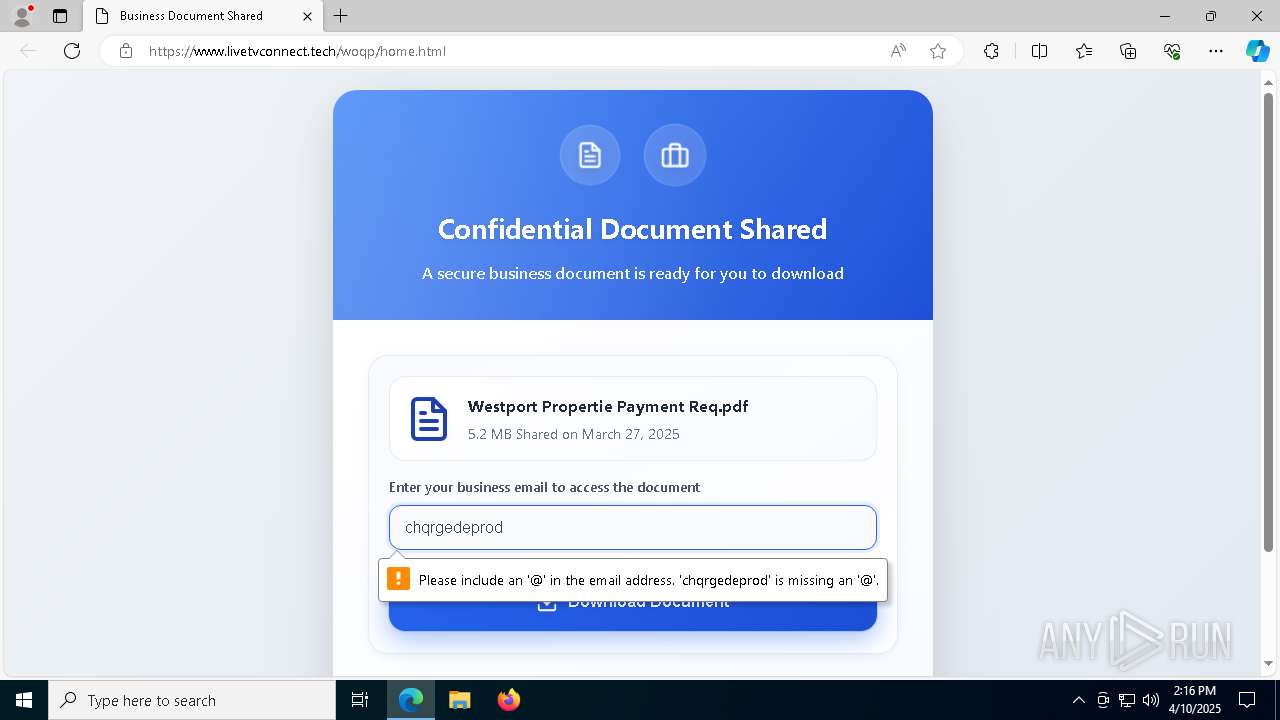Refresh the page with reload icon
The height and width of the screenshot is (720, 1280).
click(72, 51)
